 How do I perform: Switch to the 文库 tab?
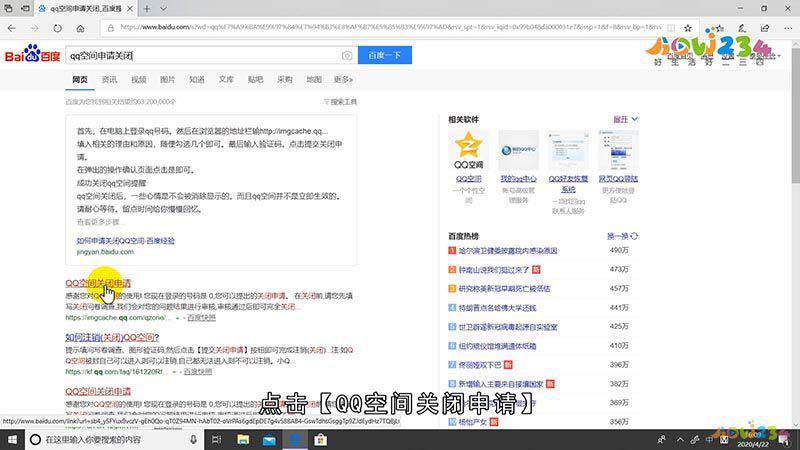(x=226, y=79)
